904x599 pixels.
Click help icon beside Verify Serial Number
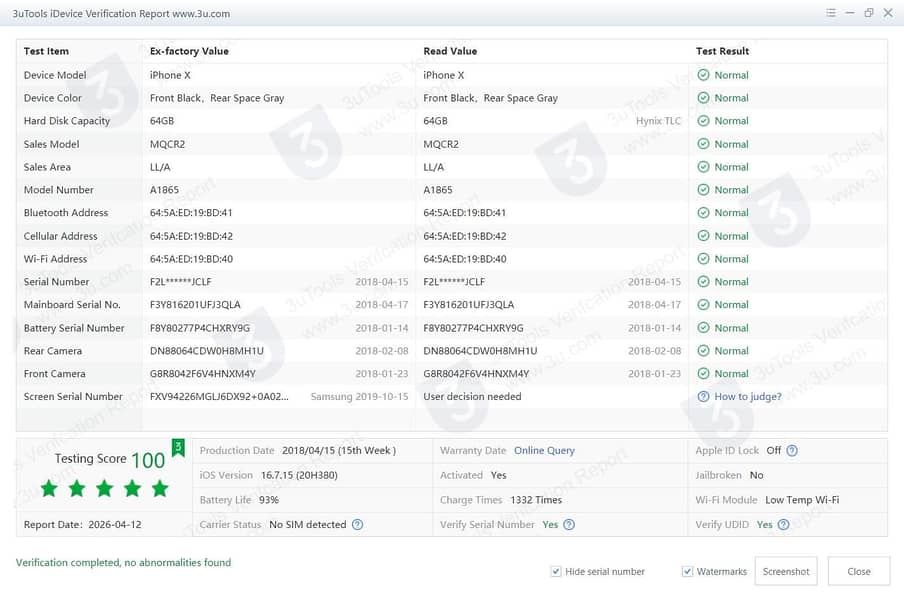[569, 525]
